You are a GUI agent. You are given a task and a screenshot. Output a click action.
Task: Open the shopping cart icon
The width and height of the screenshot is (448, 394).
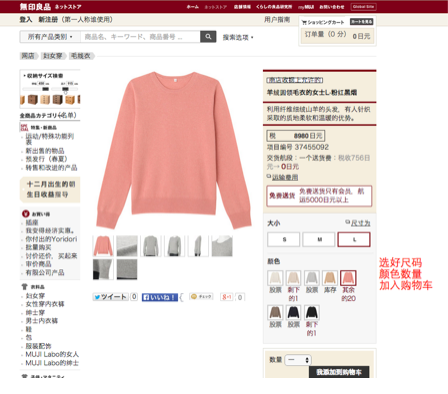pos(304,22)
